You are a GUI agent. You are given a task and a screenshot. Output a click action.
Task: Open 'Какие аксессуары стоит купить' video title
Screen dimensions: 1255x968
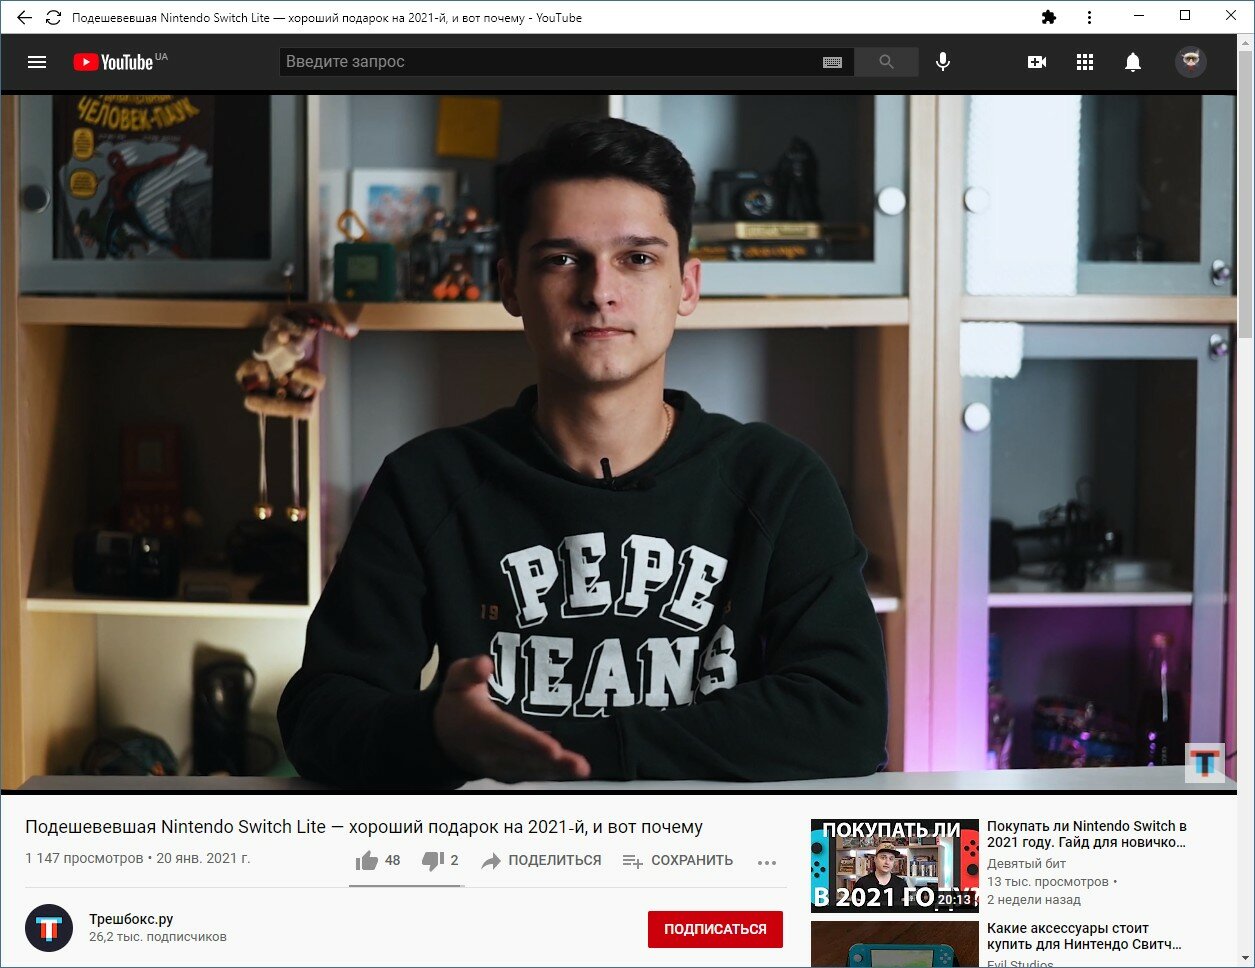tap(1084, 936)
